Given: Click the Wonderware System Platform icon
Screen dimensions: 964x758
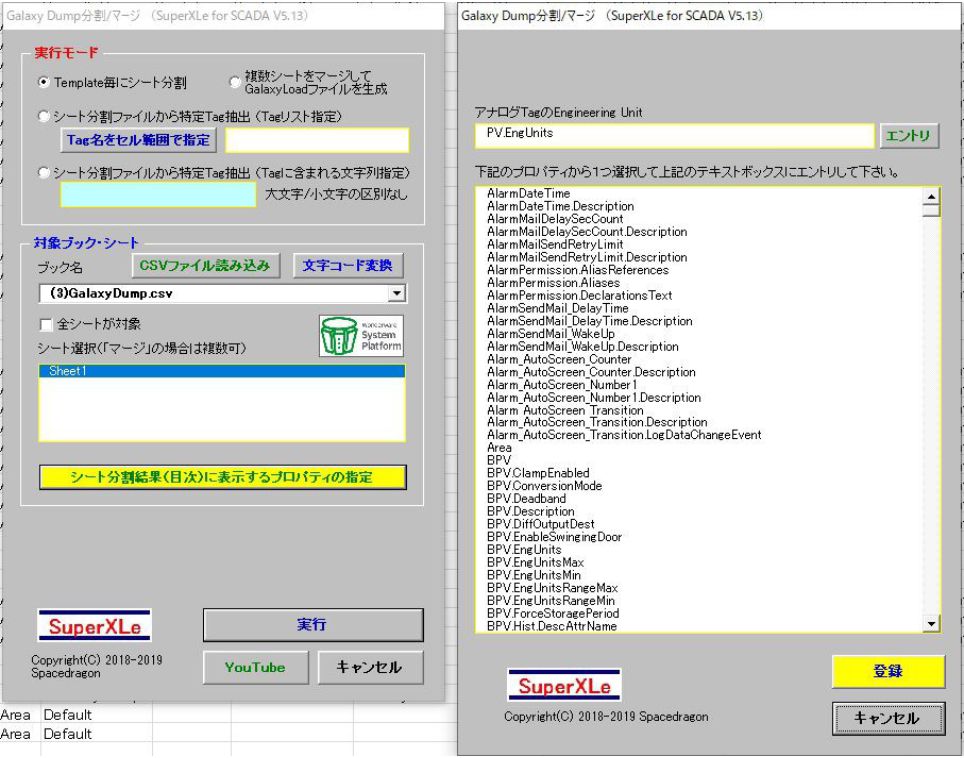Looking at the screenshot, I should pos(362,336).
